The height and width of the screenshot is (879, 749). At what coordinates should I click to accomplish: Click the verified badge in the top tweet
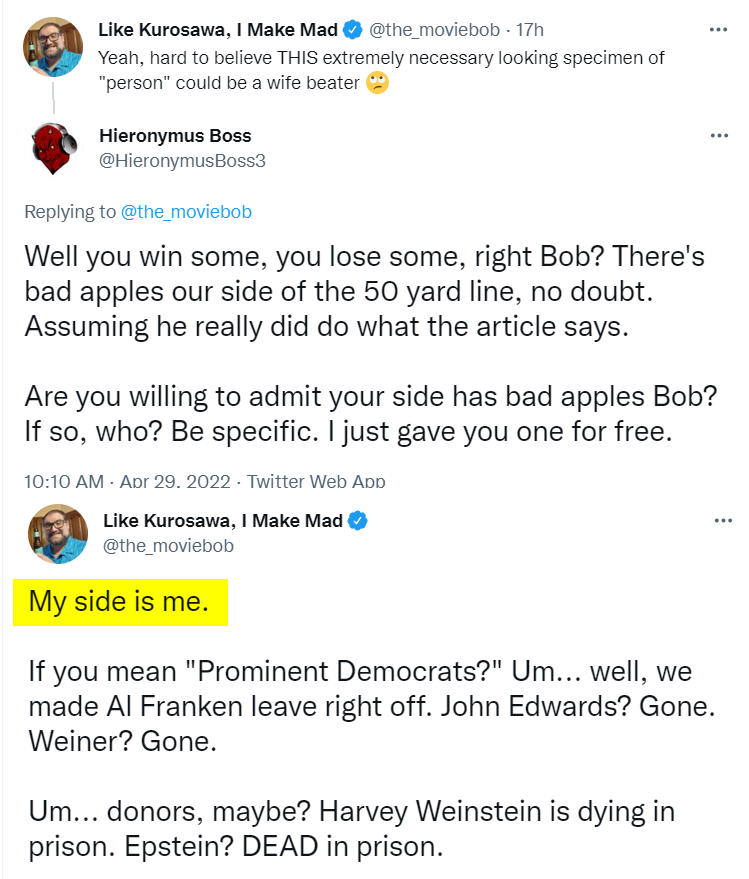click(x=353, y=30)
